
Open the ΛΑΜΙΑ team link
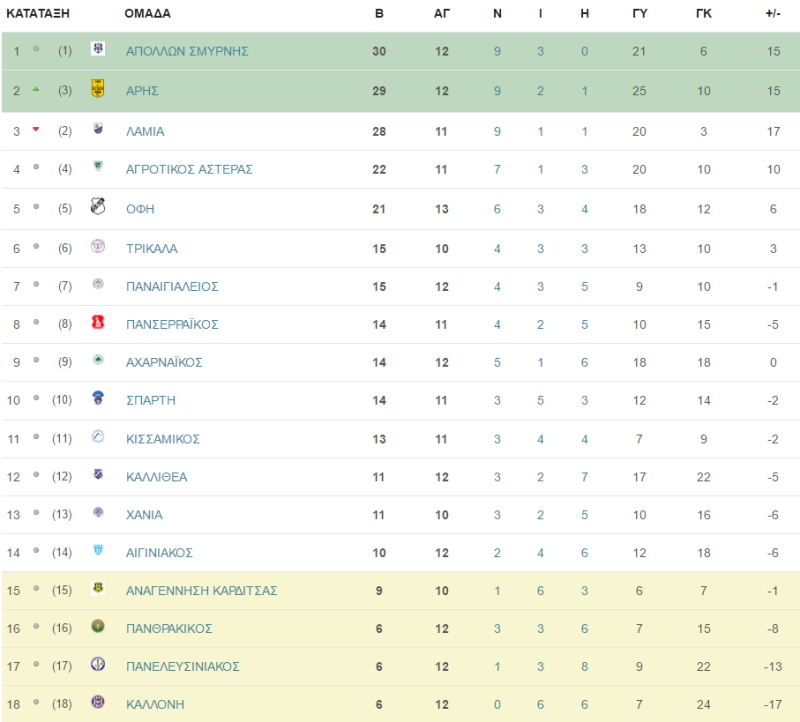145,132
